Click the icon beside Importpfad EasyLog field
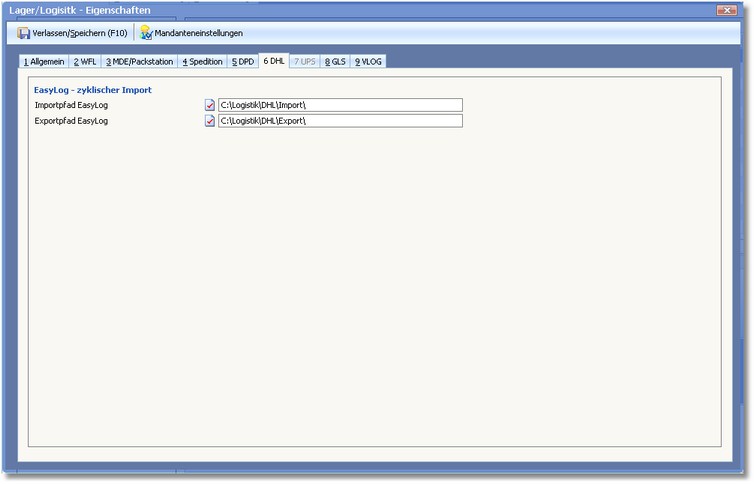The height and width of the screenshot is (484, 754). pyautogui.click(x=210, y=105)
